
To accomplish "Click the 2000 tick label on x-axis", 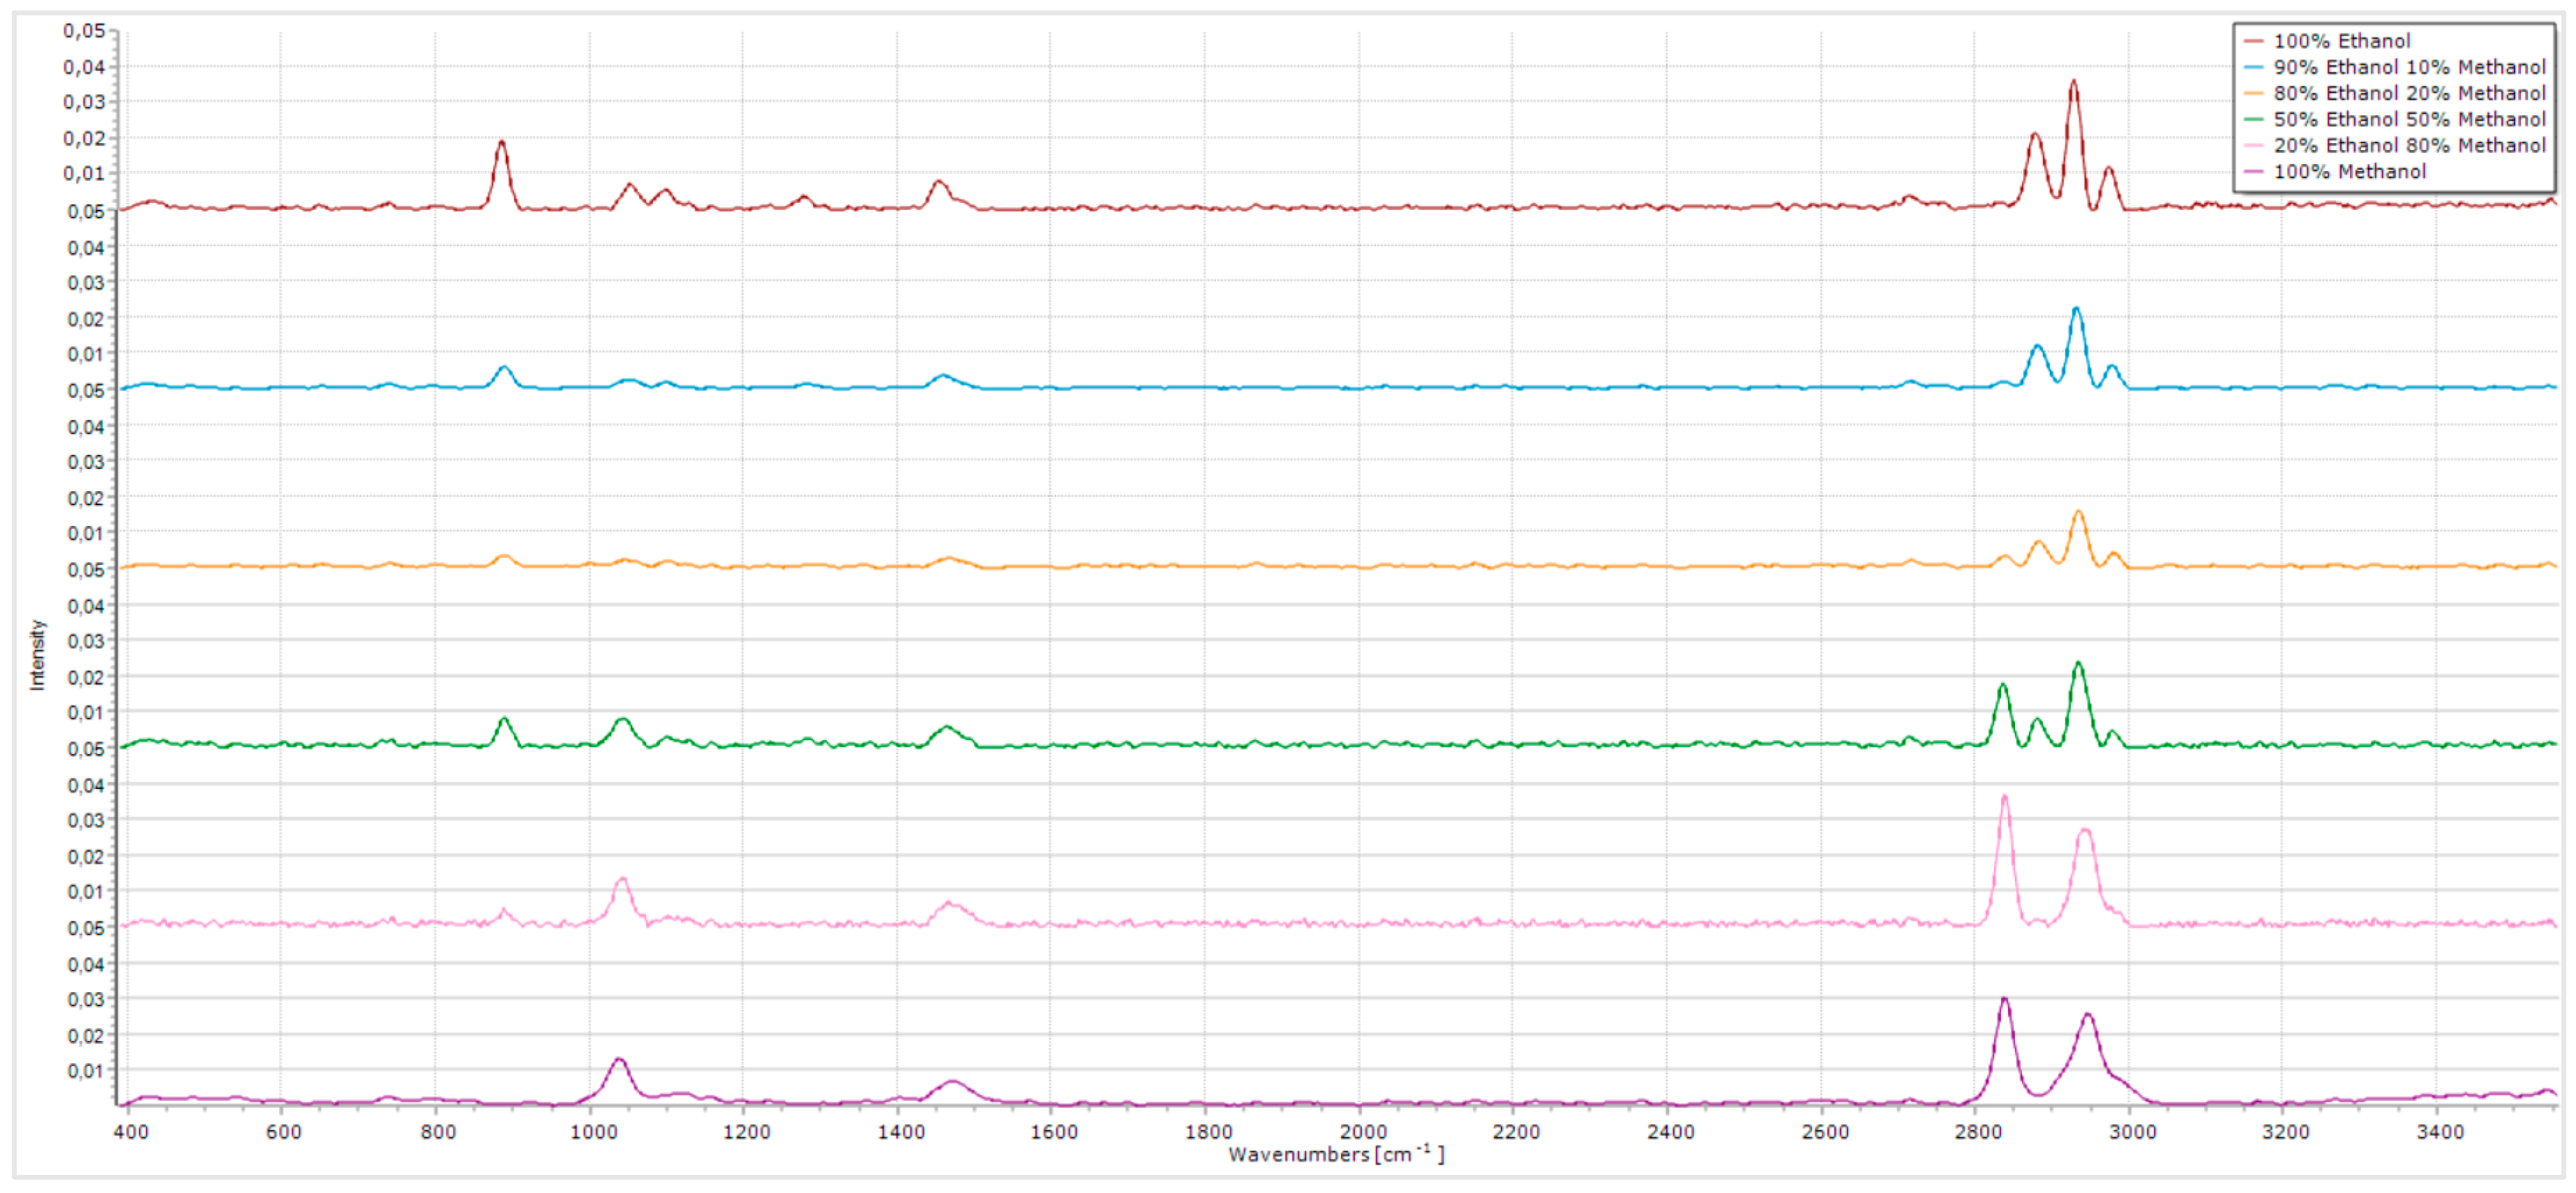I will tap(1363, 1132).
